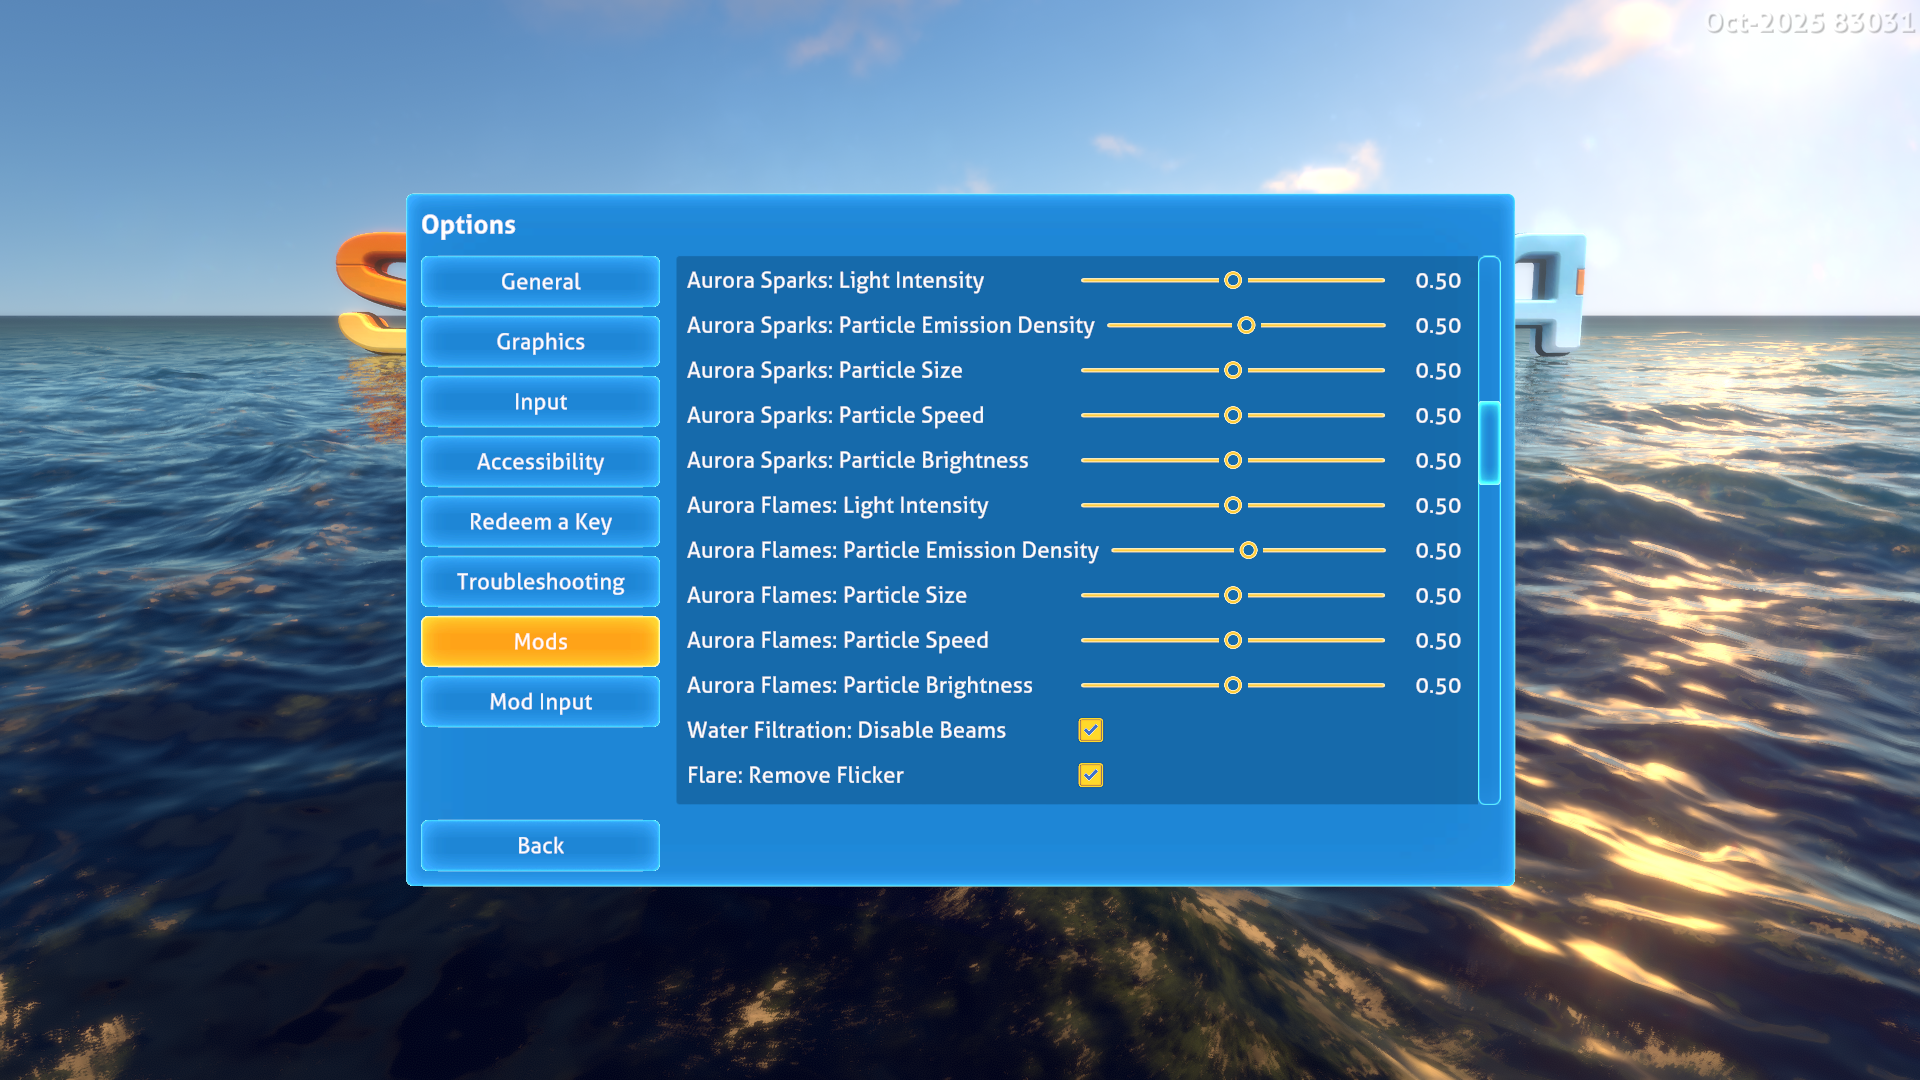Click the 0.50 value for Flames Particle Size
Viewport: 1920px width, 1080px height.
point(1438,596)
